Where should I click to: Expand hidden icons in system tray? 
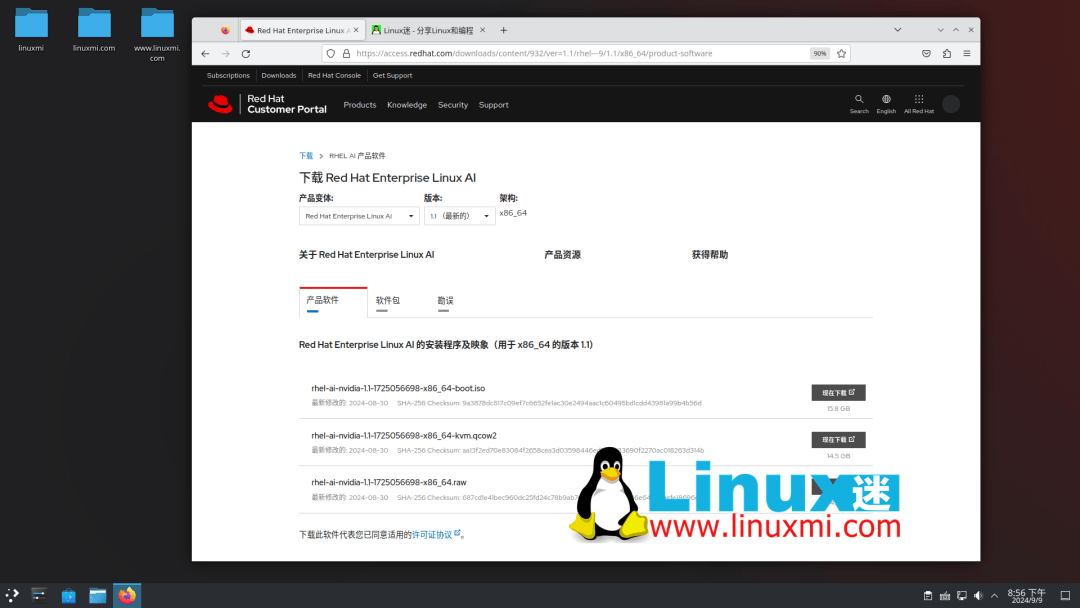[x=994, y=594]
